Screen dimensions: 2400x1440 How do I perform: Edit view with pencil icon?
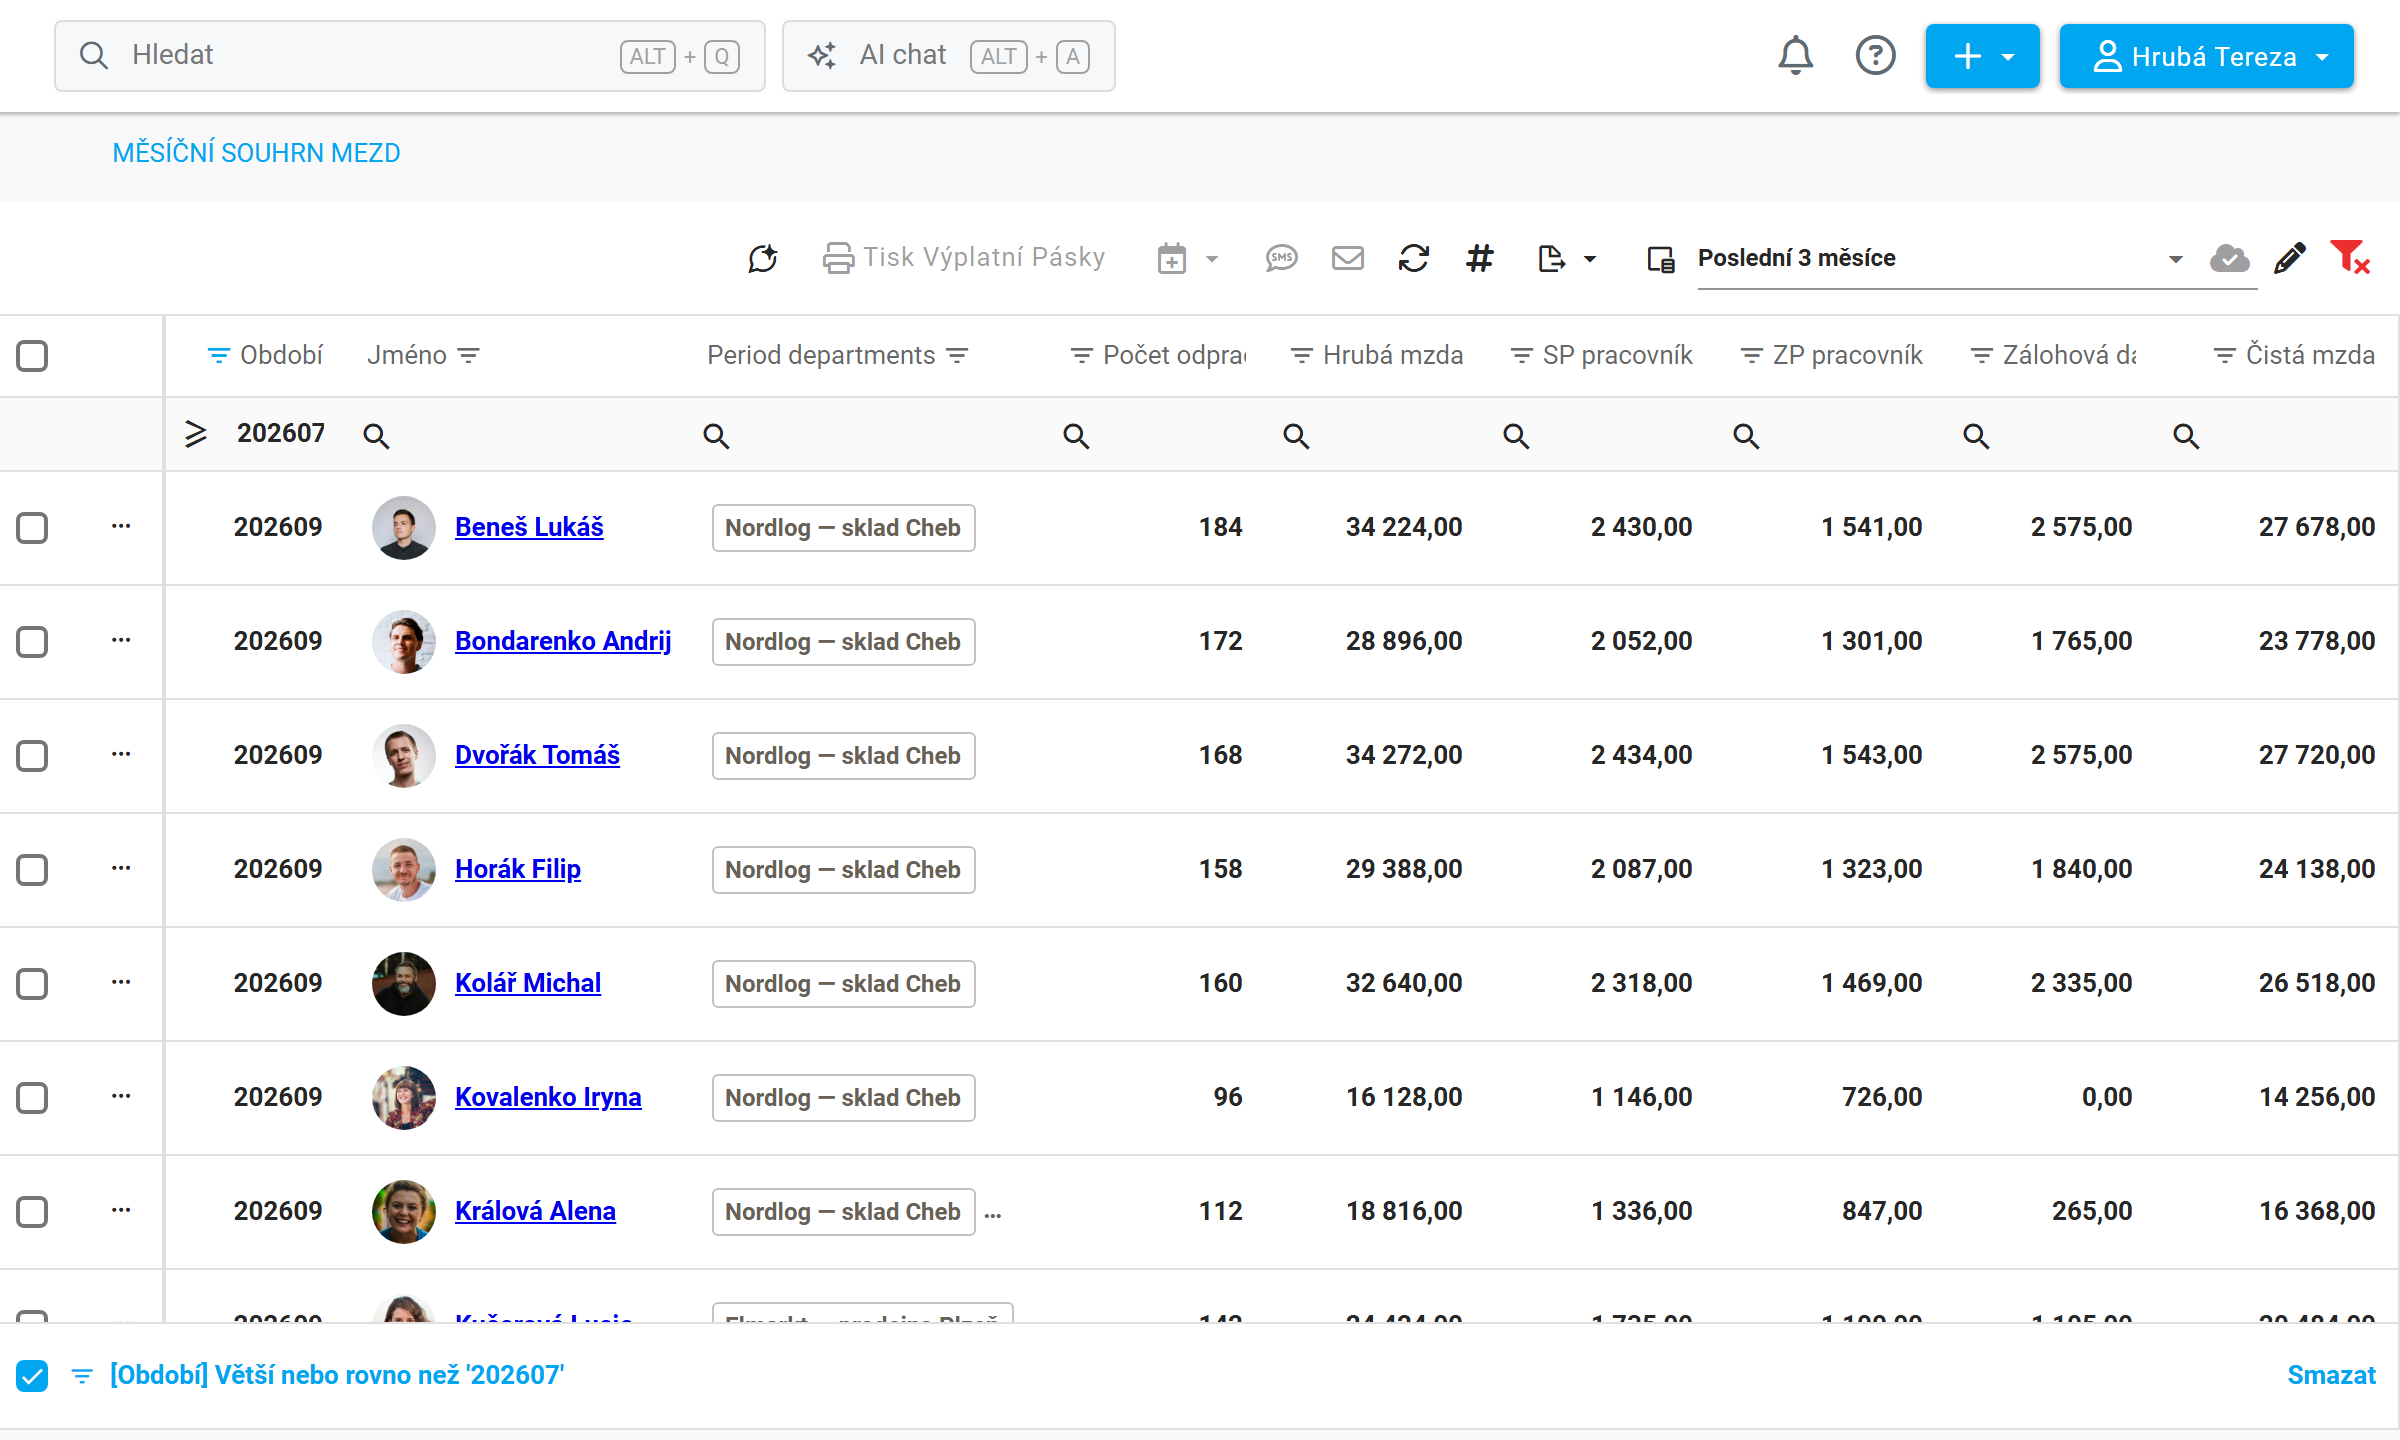pos(2290,258)
